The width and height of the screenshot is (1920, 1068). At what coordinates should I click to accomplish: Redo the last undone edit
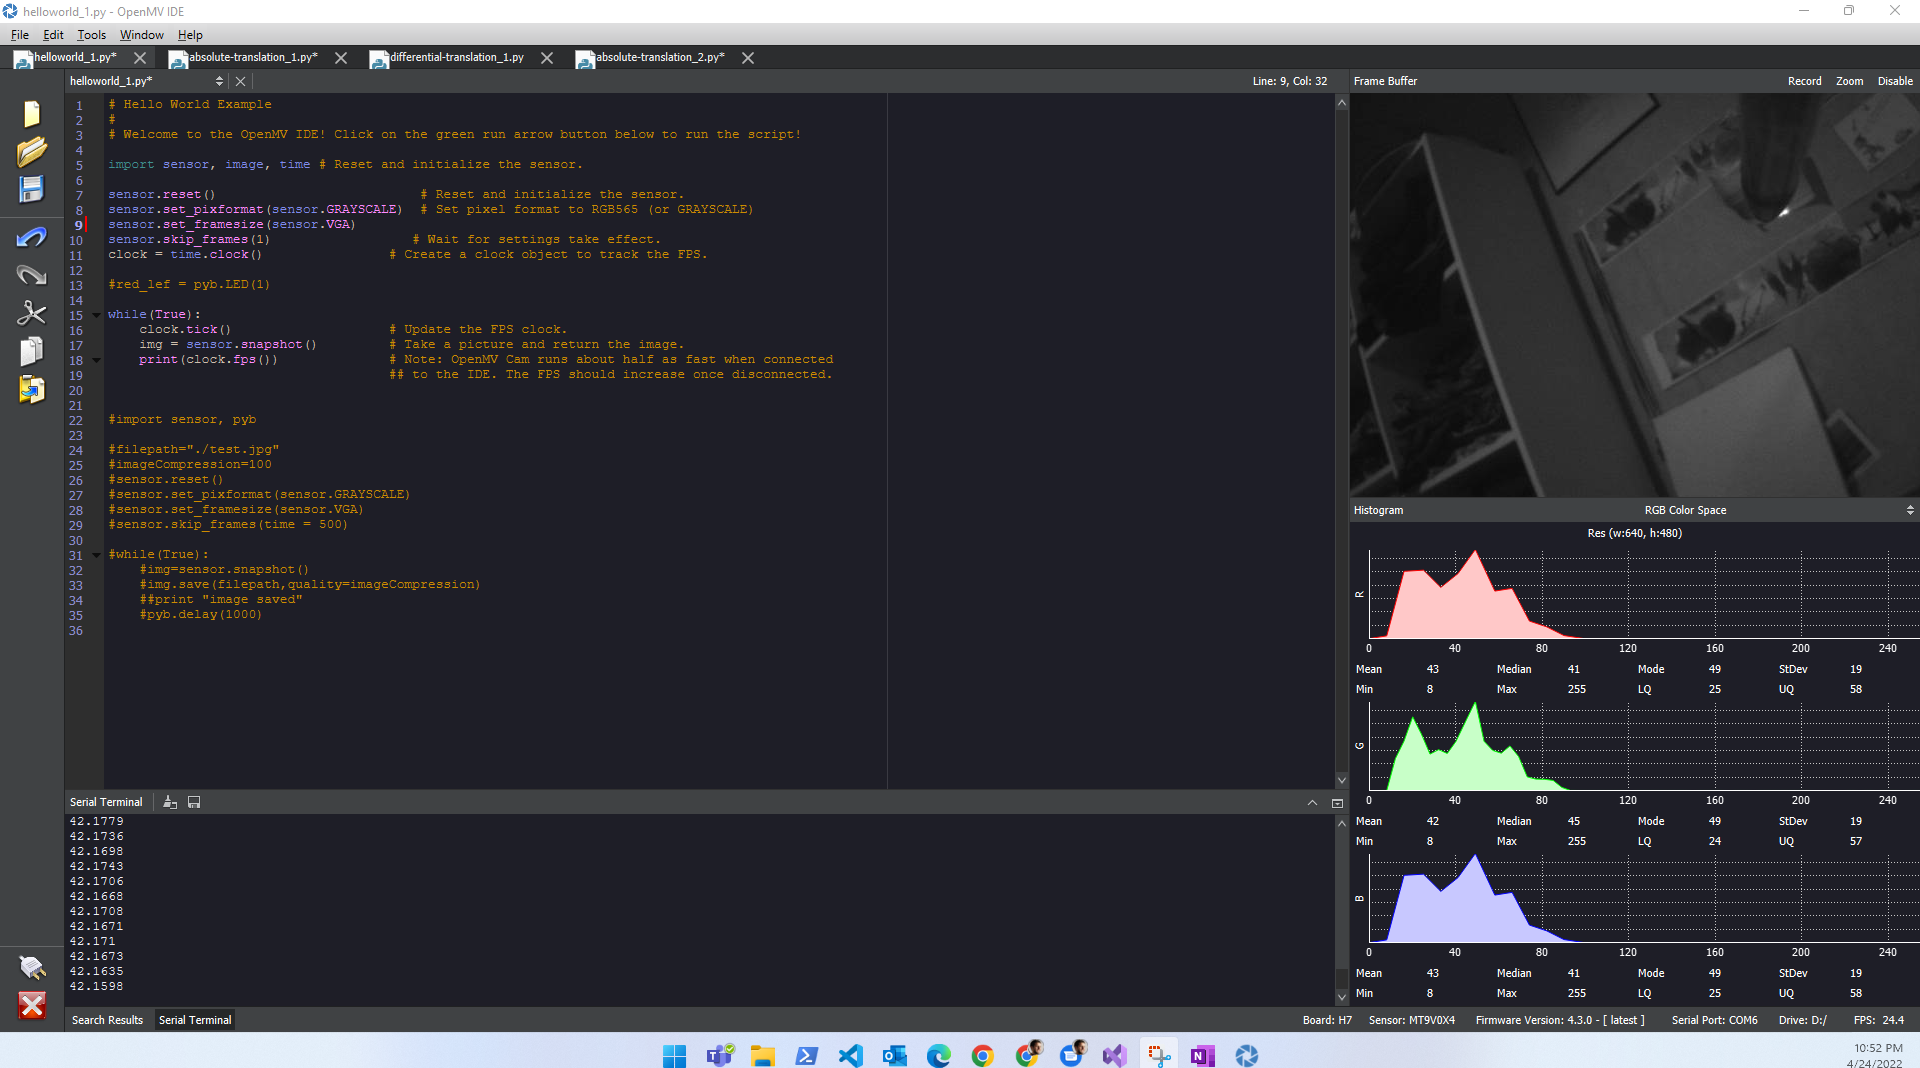[32, 274]
